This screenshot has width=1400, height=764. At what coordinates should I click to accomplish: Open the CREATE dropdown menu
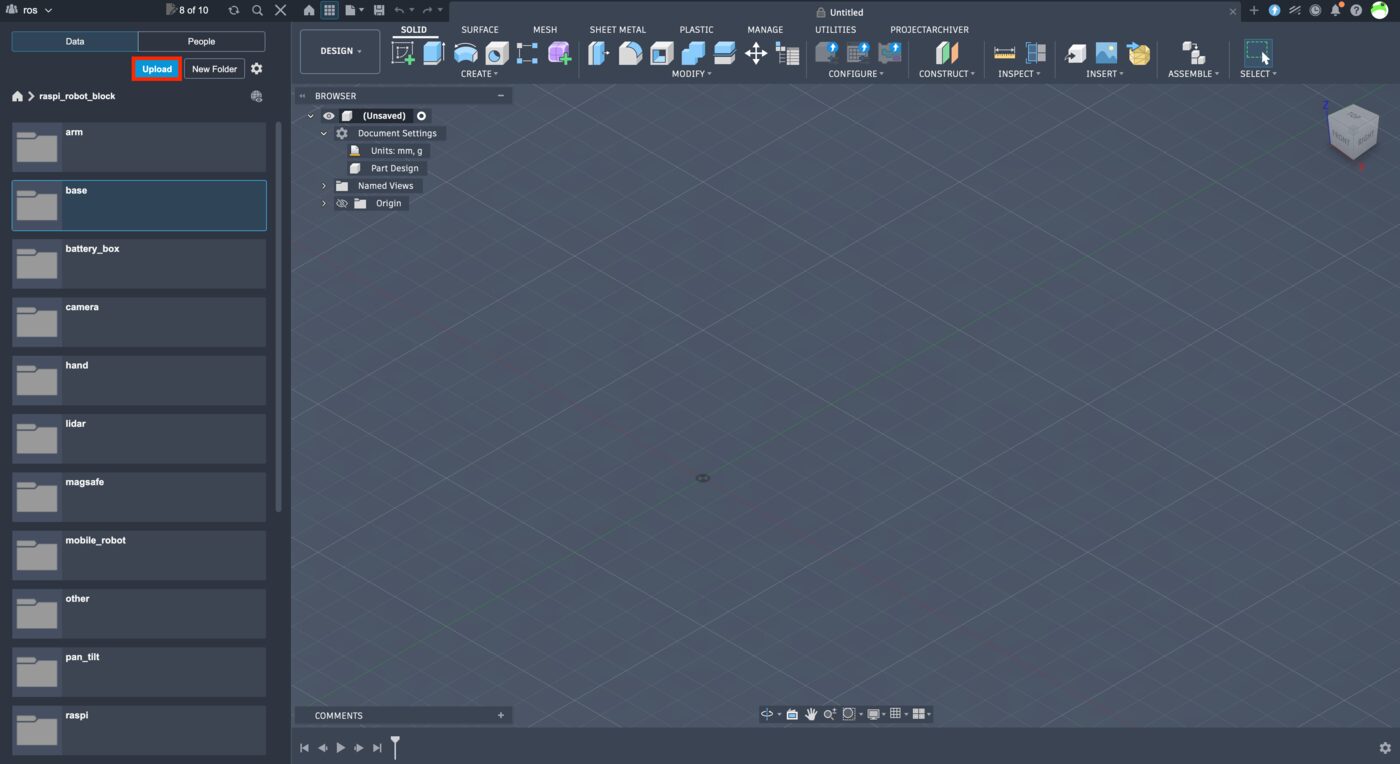tap(479, 74)
